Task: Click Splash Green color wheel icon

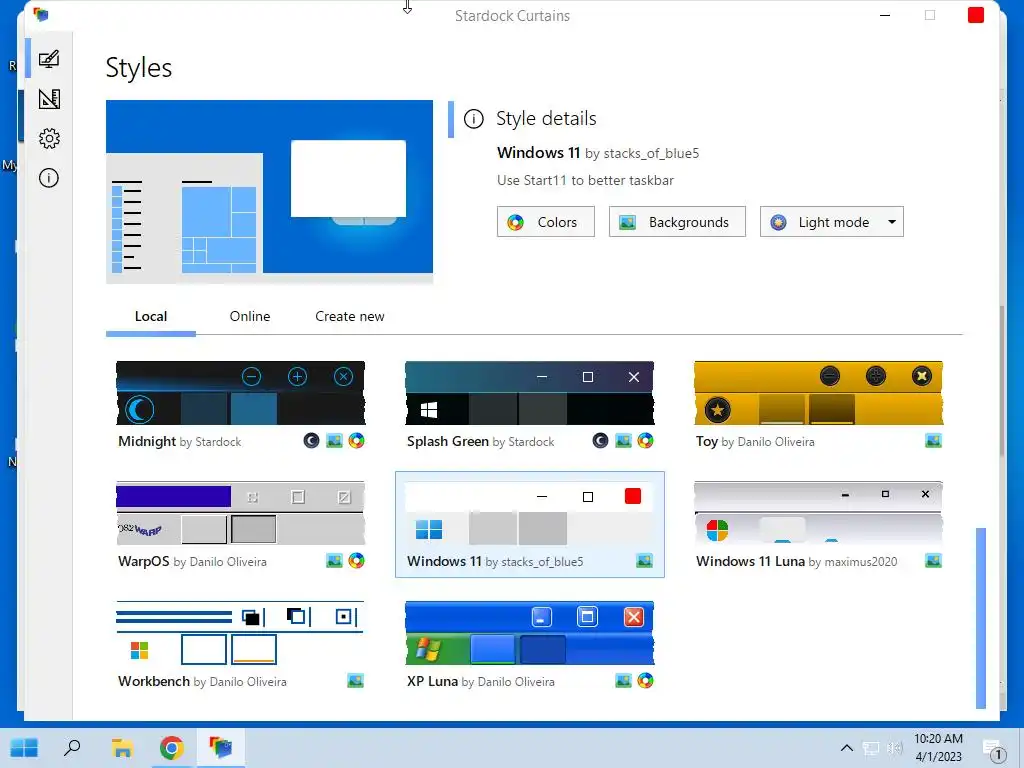Action: coord(645,441)
